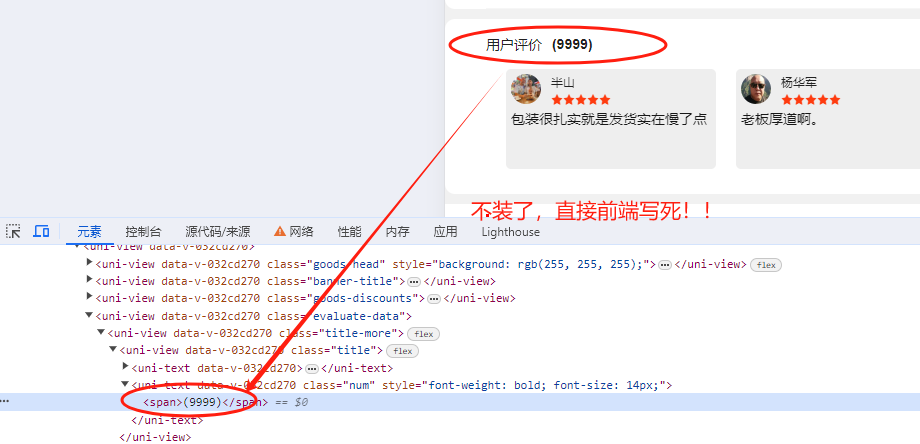Image resolution: width=920 pixels, height=444 pixels.
Task: Click the 用户评价 heading
Action: 514,45
